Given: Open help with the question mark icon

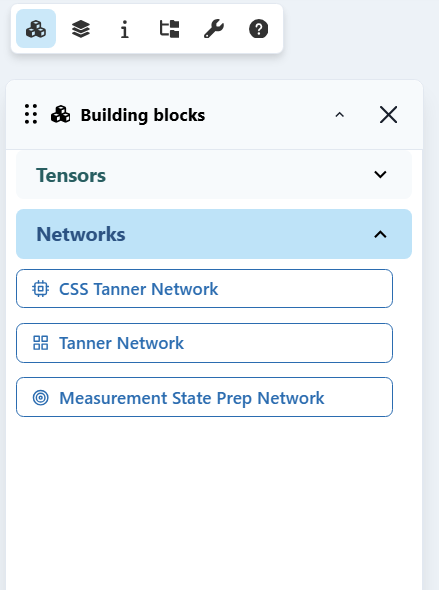Looking at the screenshot, I should tap(258, 29).
